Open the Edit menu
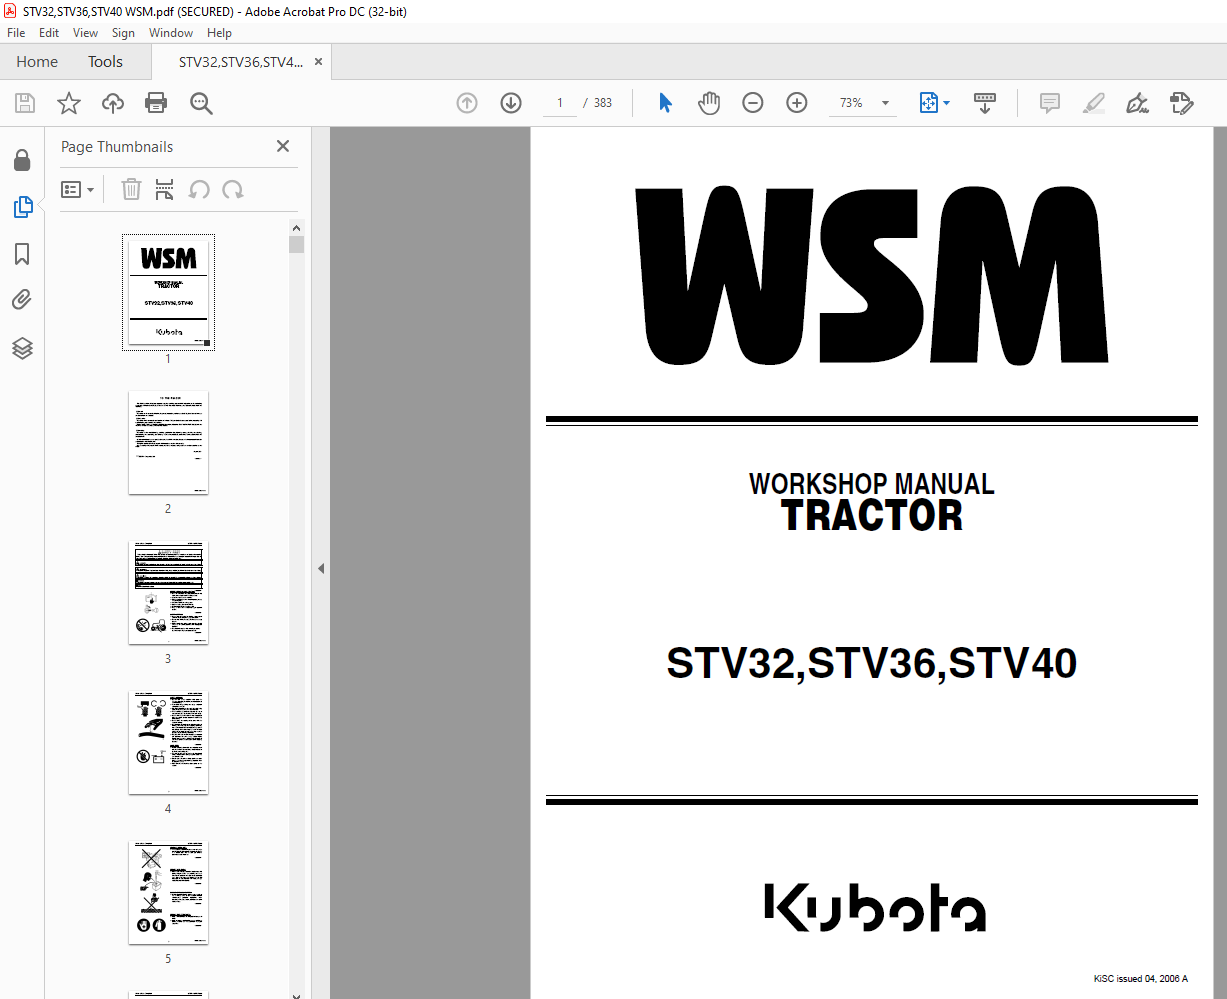This screenshot has height=999, width=1227. [x=49, y=33]
